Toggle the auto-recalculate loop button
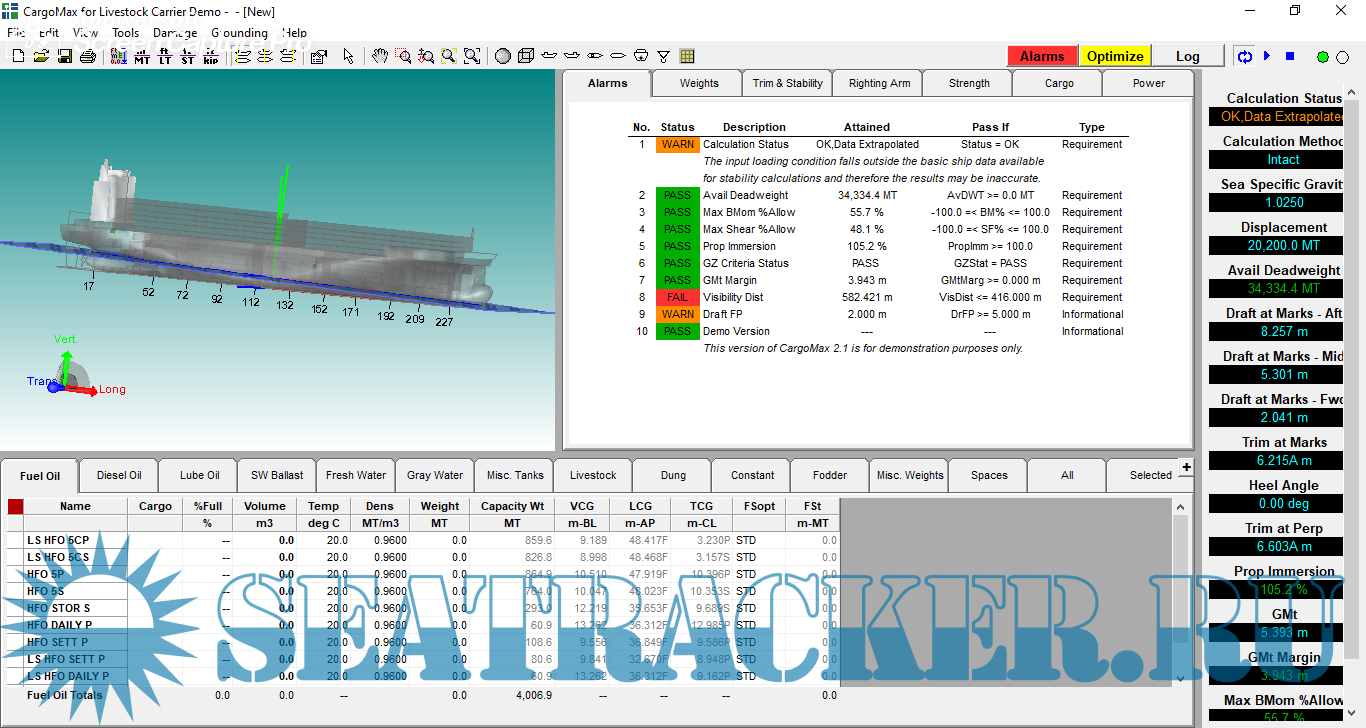1366x728 pixels. [1245, 56]
